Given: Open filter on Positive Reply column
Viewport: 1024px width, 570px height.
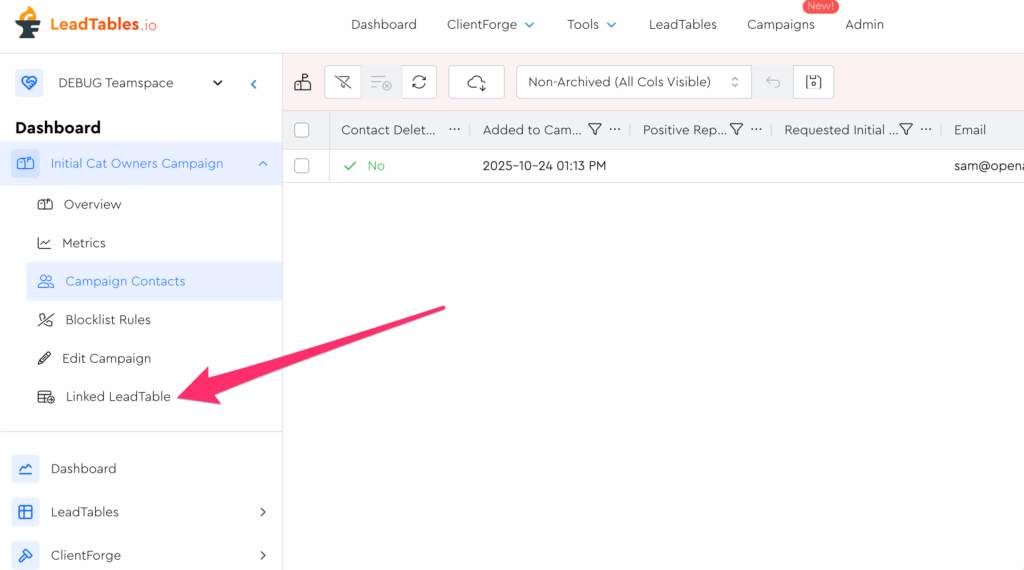Looking at the screenshot, I should (737, 130).
